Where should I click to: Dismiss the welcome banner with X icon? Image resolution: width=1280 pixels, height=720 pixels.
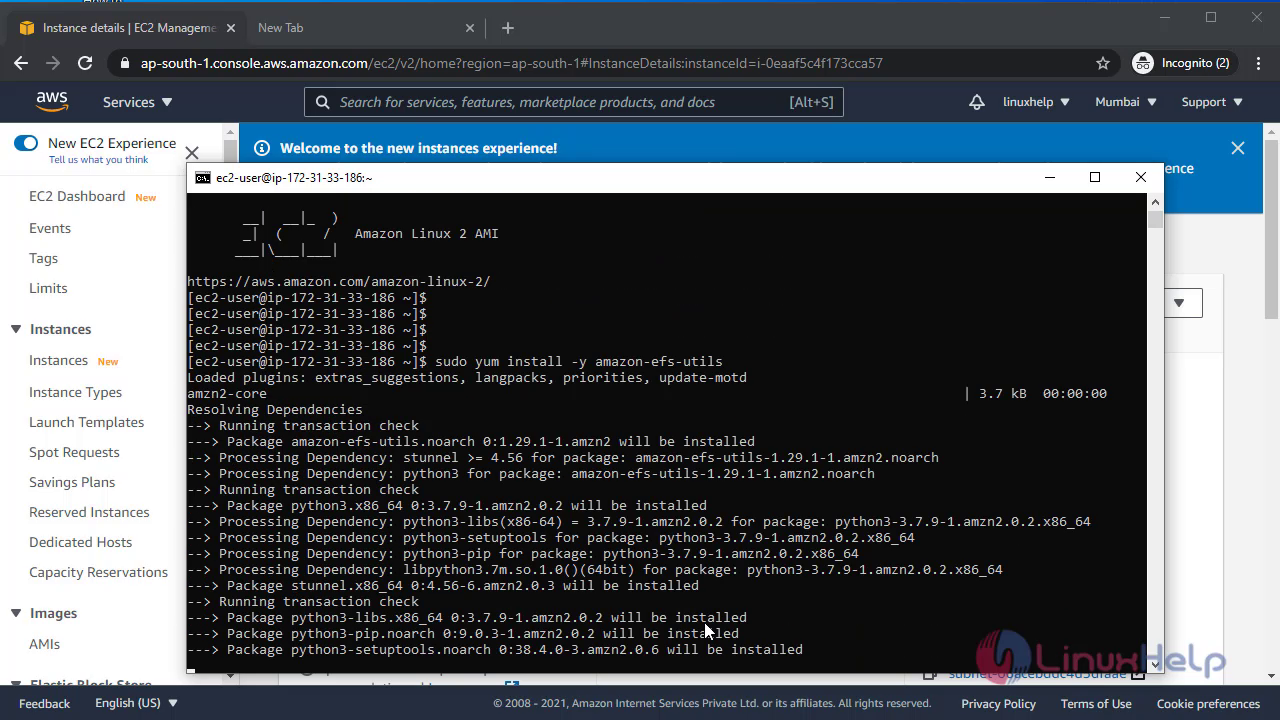tap(1238, 148)
